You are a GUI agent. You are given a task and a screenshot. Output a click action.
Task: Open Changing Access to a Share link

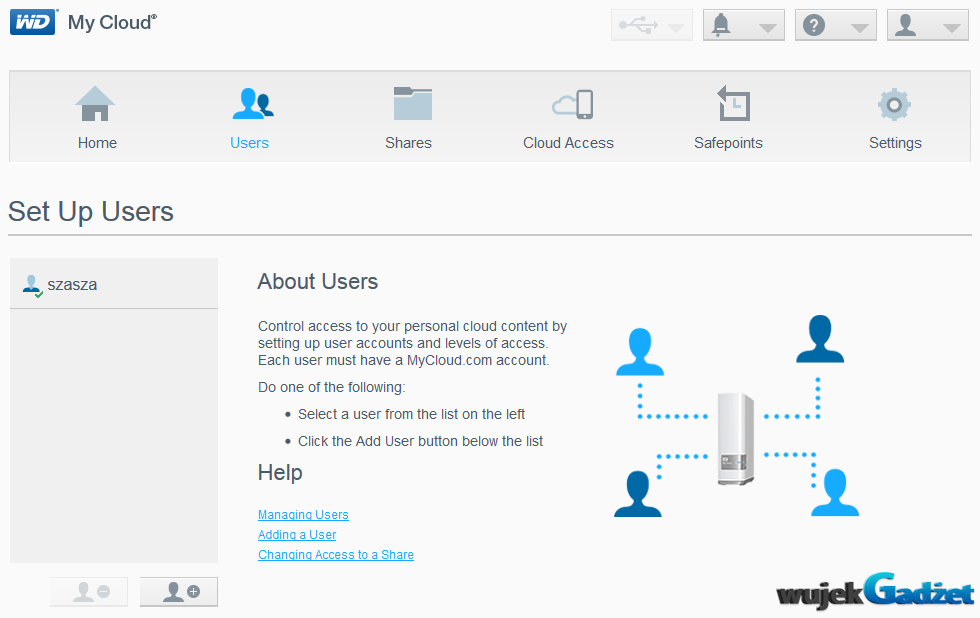[x=336, y=555]
